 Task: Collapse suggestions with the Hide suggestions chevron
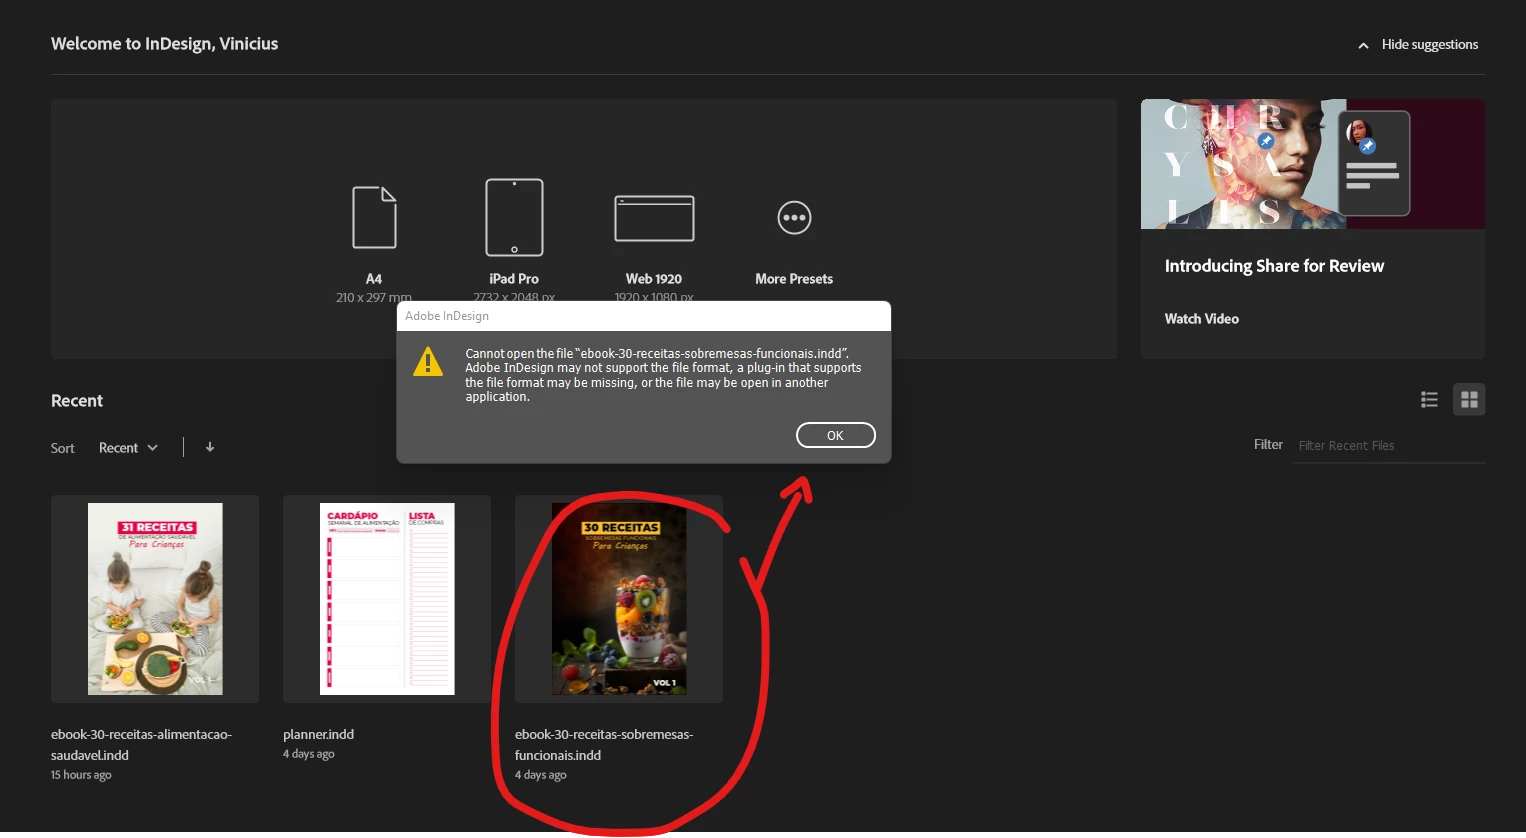(1363, 45)
